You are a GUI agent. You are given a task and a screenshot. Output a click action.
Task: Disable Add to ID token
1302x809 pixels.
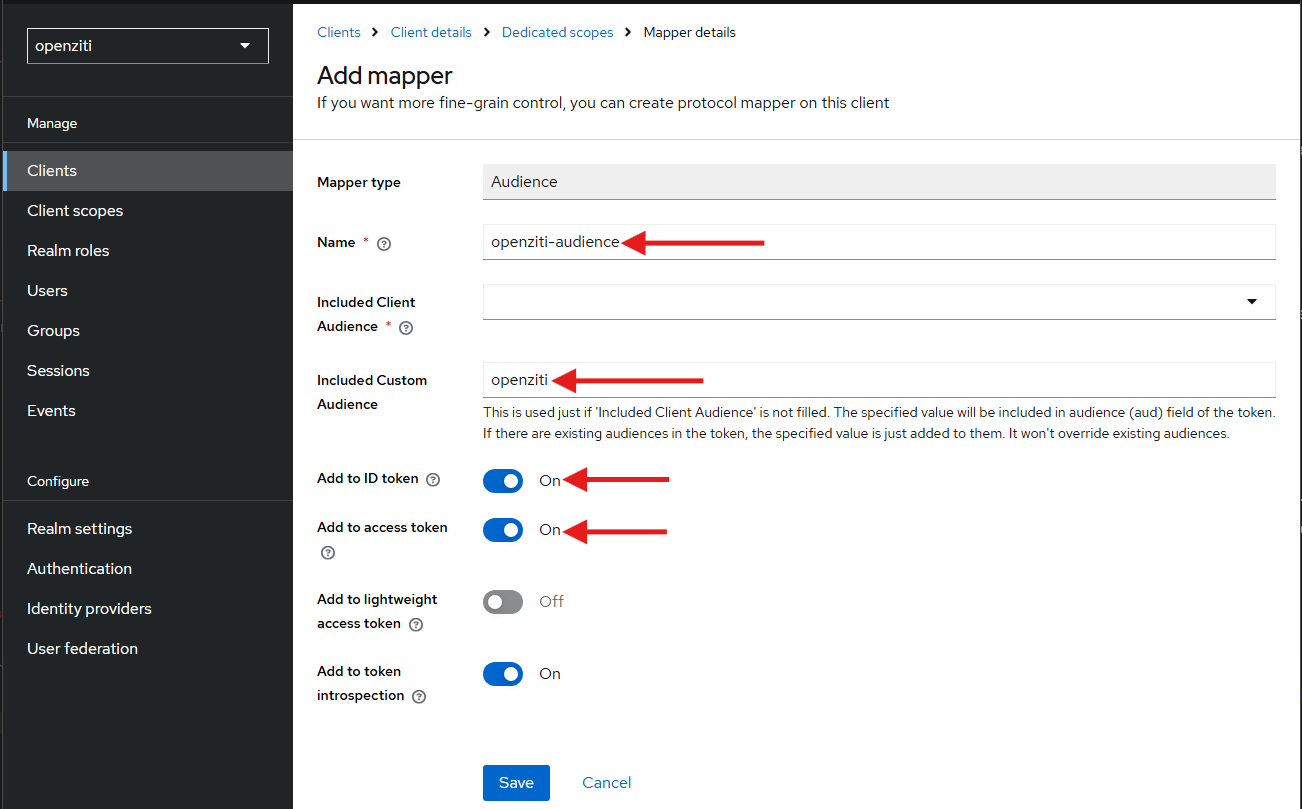click(x=503, y=481)
